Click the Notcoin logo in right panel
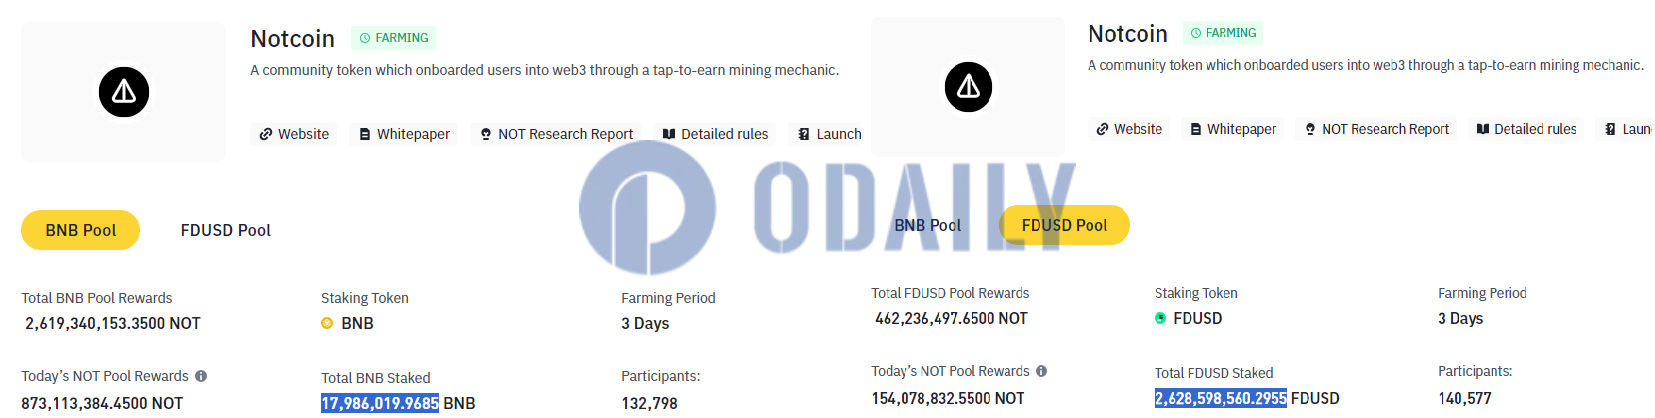This screenshot has height=418, width=1655. point(968,87)
